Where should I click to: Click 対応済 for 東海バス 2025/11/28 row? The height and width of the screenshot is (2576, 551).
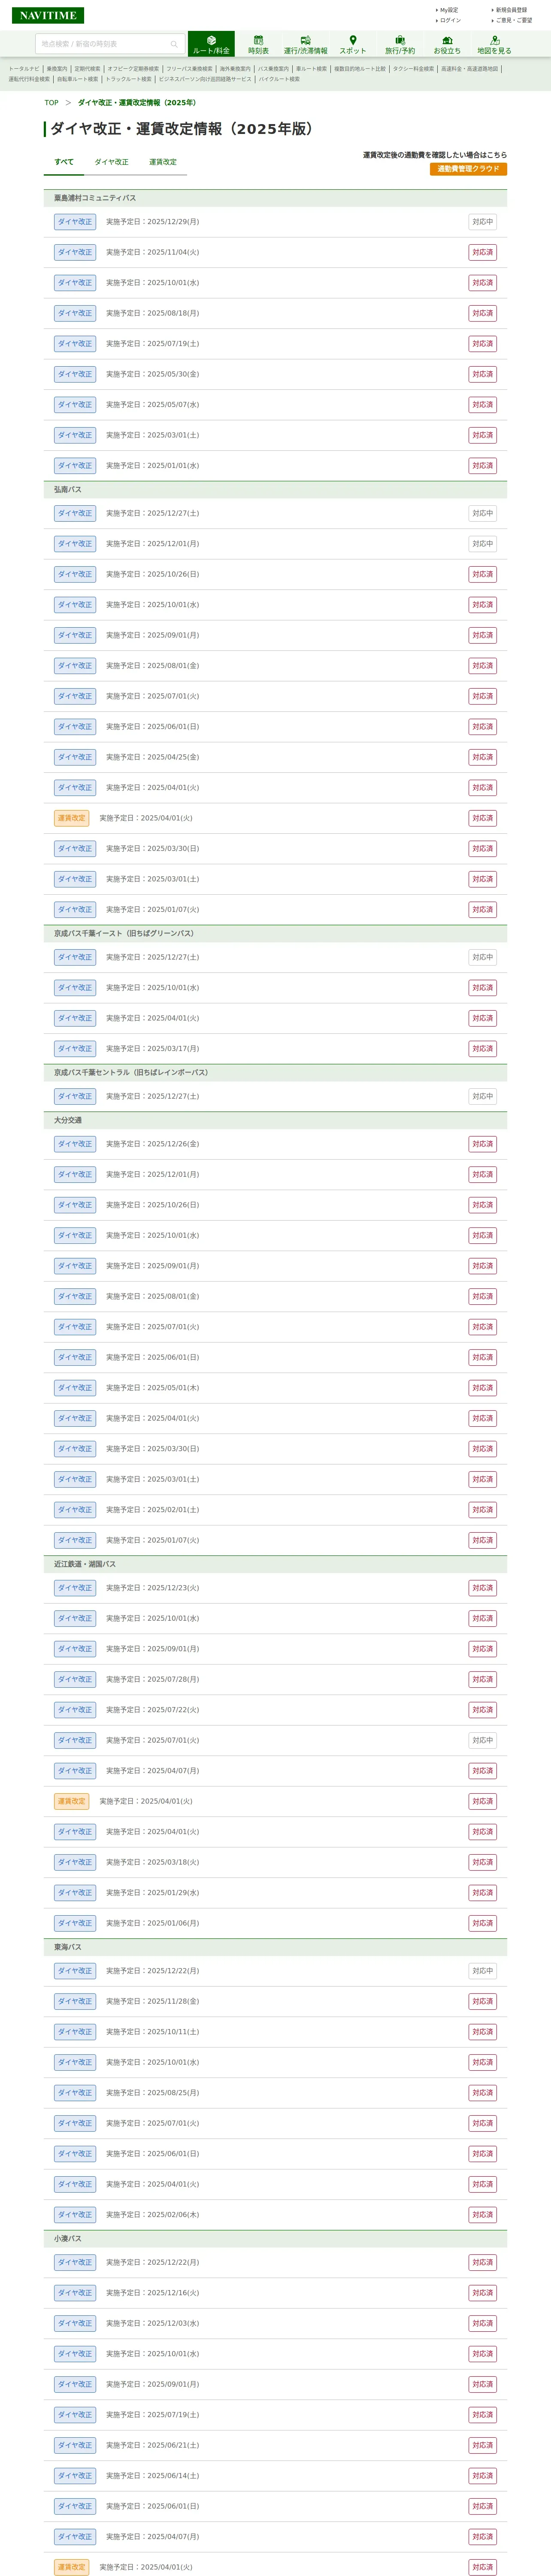tap(482, 2001)
